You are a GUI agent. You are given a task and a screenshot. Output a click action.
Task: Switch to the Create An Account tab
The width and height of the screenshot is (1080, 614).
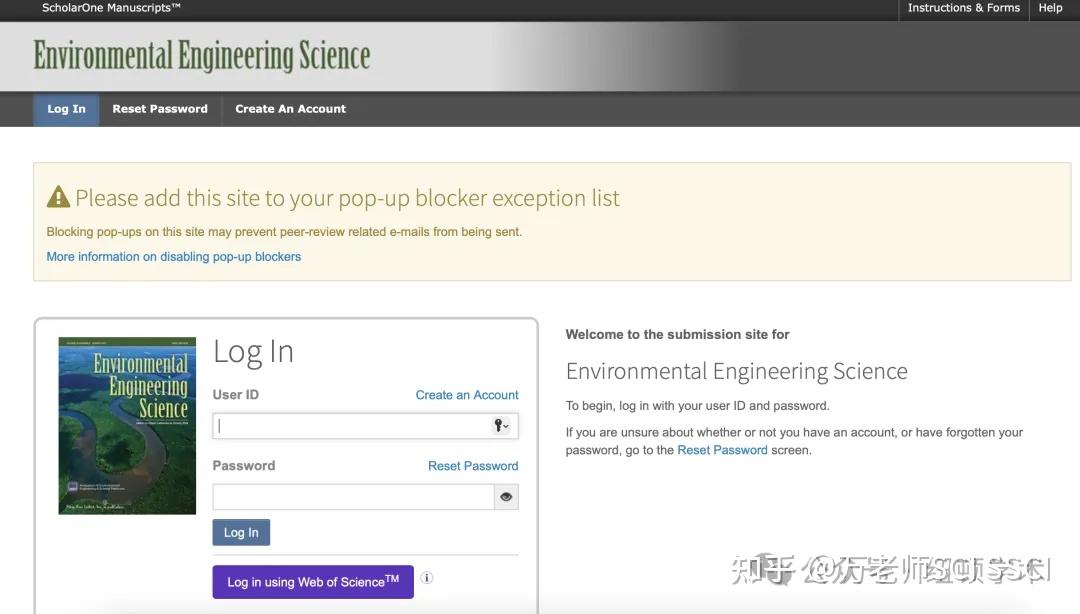click(289, 109)
